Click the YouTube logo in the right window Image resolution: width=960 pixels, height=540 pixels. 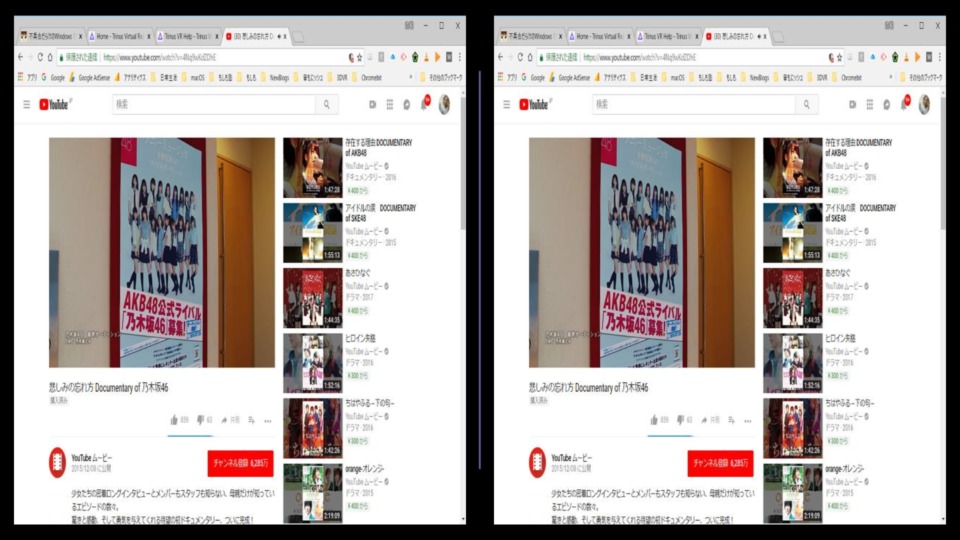pos(534,105)
